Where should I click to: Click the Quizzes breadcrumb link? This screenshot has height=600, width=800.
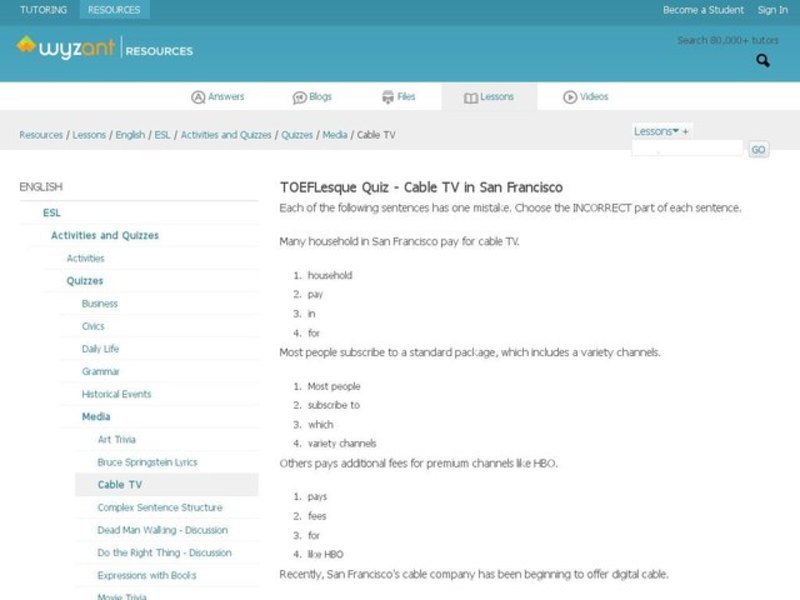point(297,135)
